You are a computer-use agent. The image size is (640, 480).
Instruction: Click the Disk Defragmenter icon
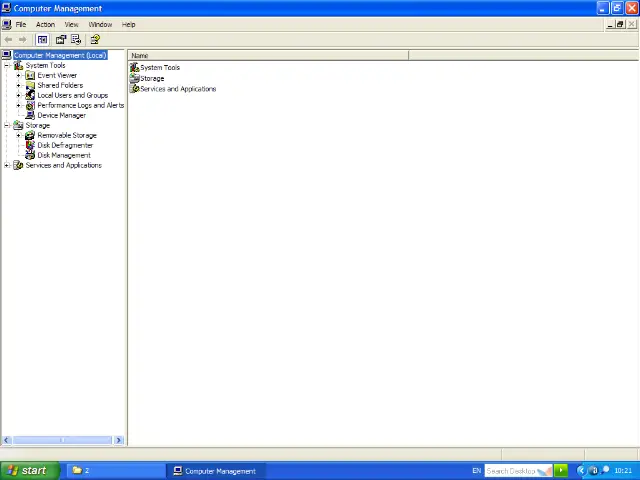coord(30,145)
